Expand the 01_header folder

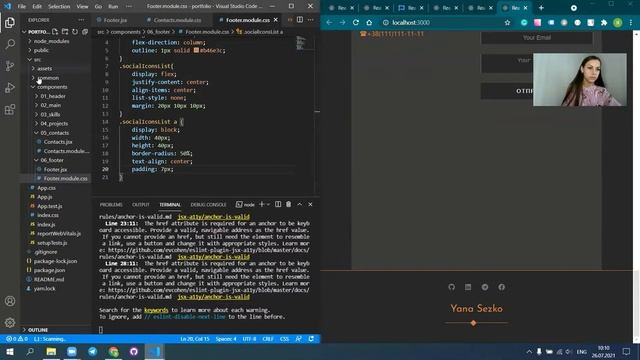[53, 96]
